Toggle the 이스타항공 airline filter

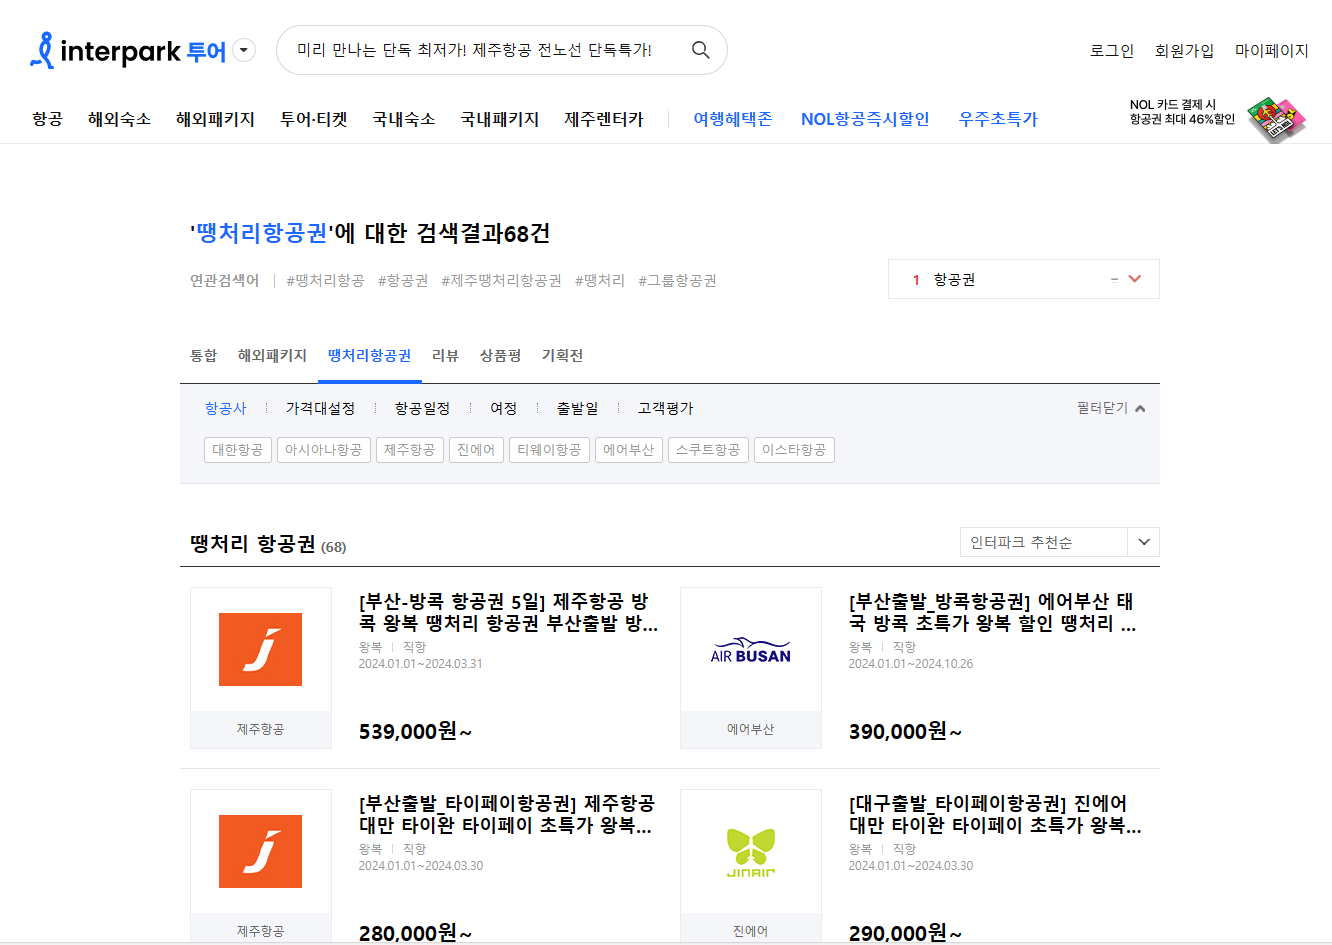coord(794,450)
